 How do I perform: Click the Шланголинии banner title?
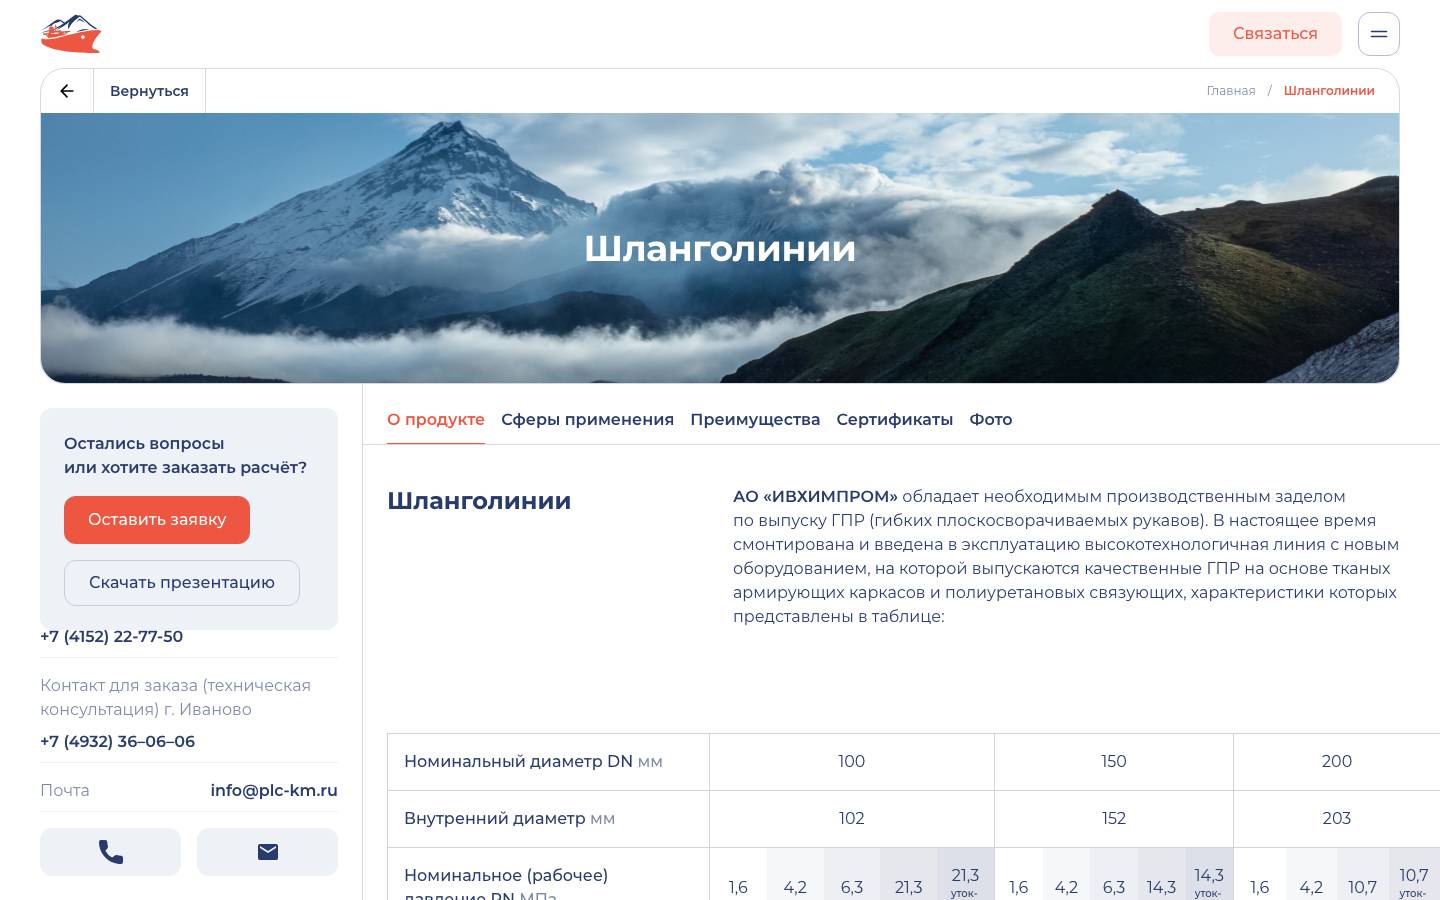click(720, 249)
